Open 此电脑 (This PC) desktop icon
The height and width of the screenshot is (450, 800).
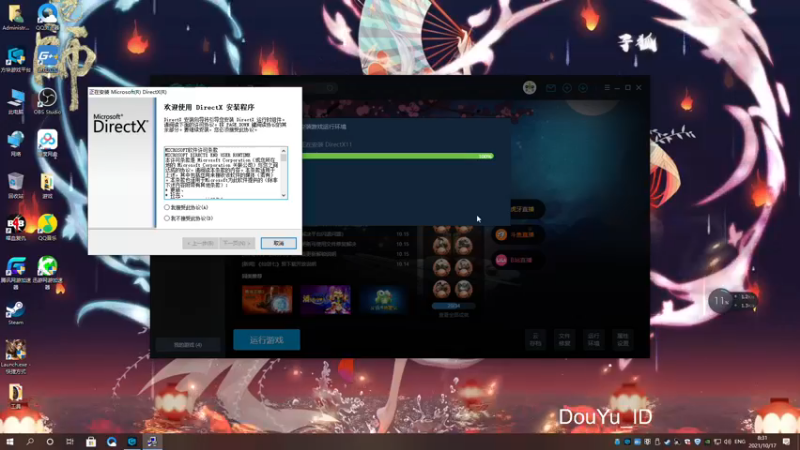tap(15, 101)
